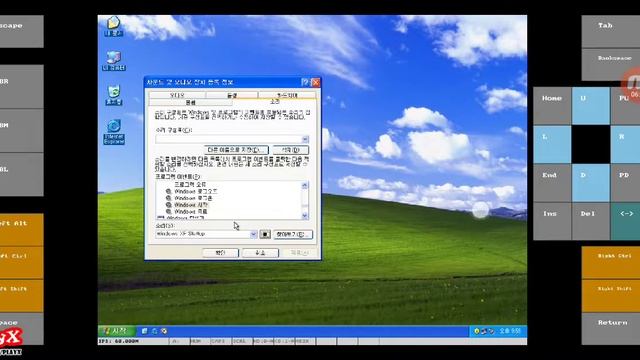
Task: Click the CAPS indicator in the emulator status bar
Action: (221, 341)
